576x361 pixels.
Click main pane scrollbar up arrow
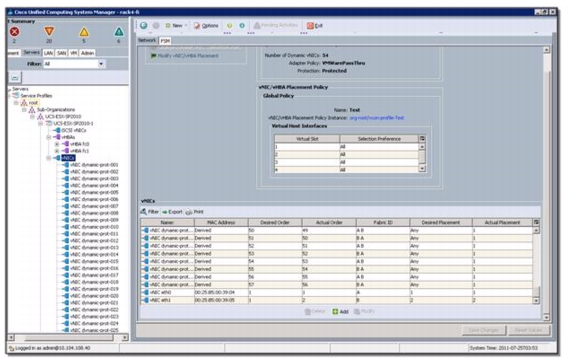(546, 50)
